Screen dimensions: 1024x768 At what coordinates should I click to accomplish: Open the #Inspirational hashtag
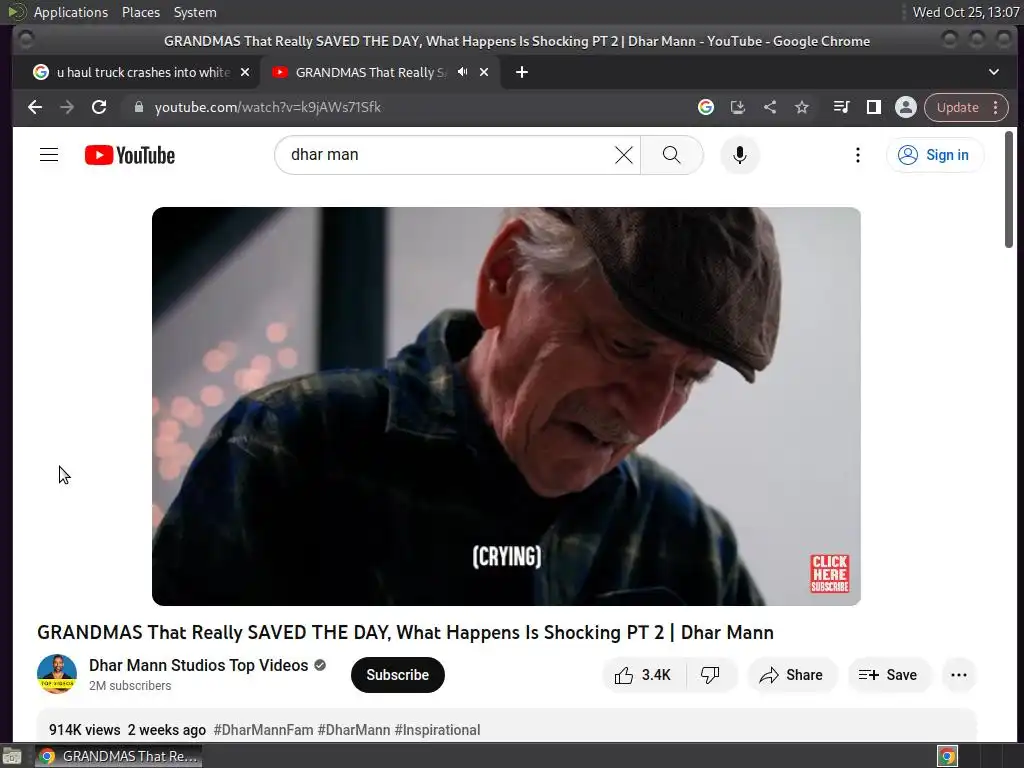click(438, 729)
